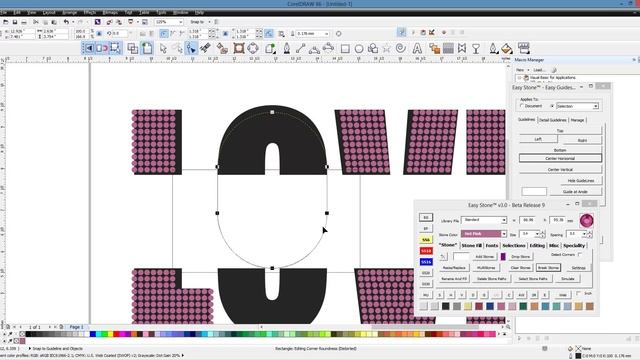The image size is (640, 360).
Task: Switch to the Selections tab
Action: (x=513, y=245)
